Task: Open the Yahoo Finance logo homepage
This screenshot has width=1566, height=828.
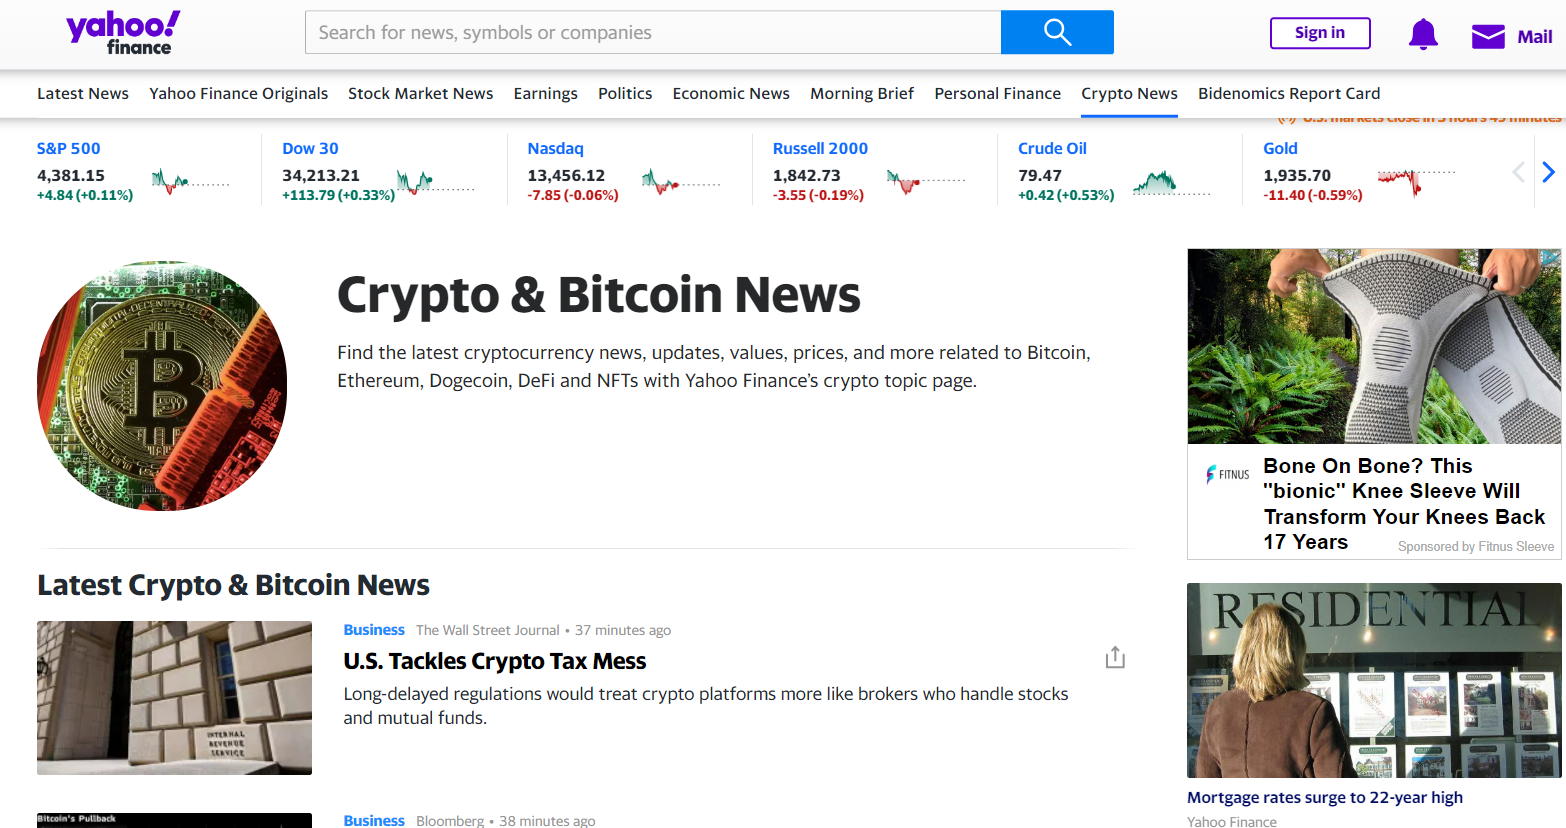Action: [x=123, y=32]
